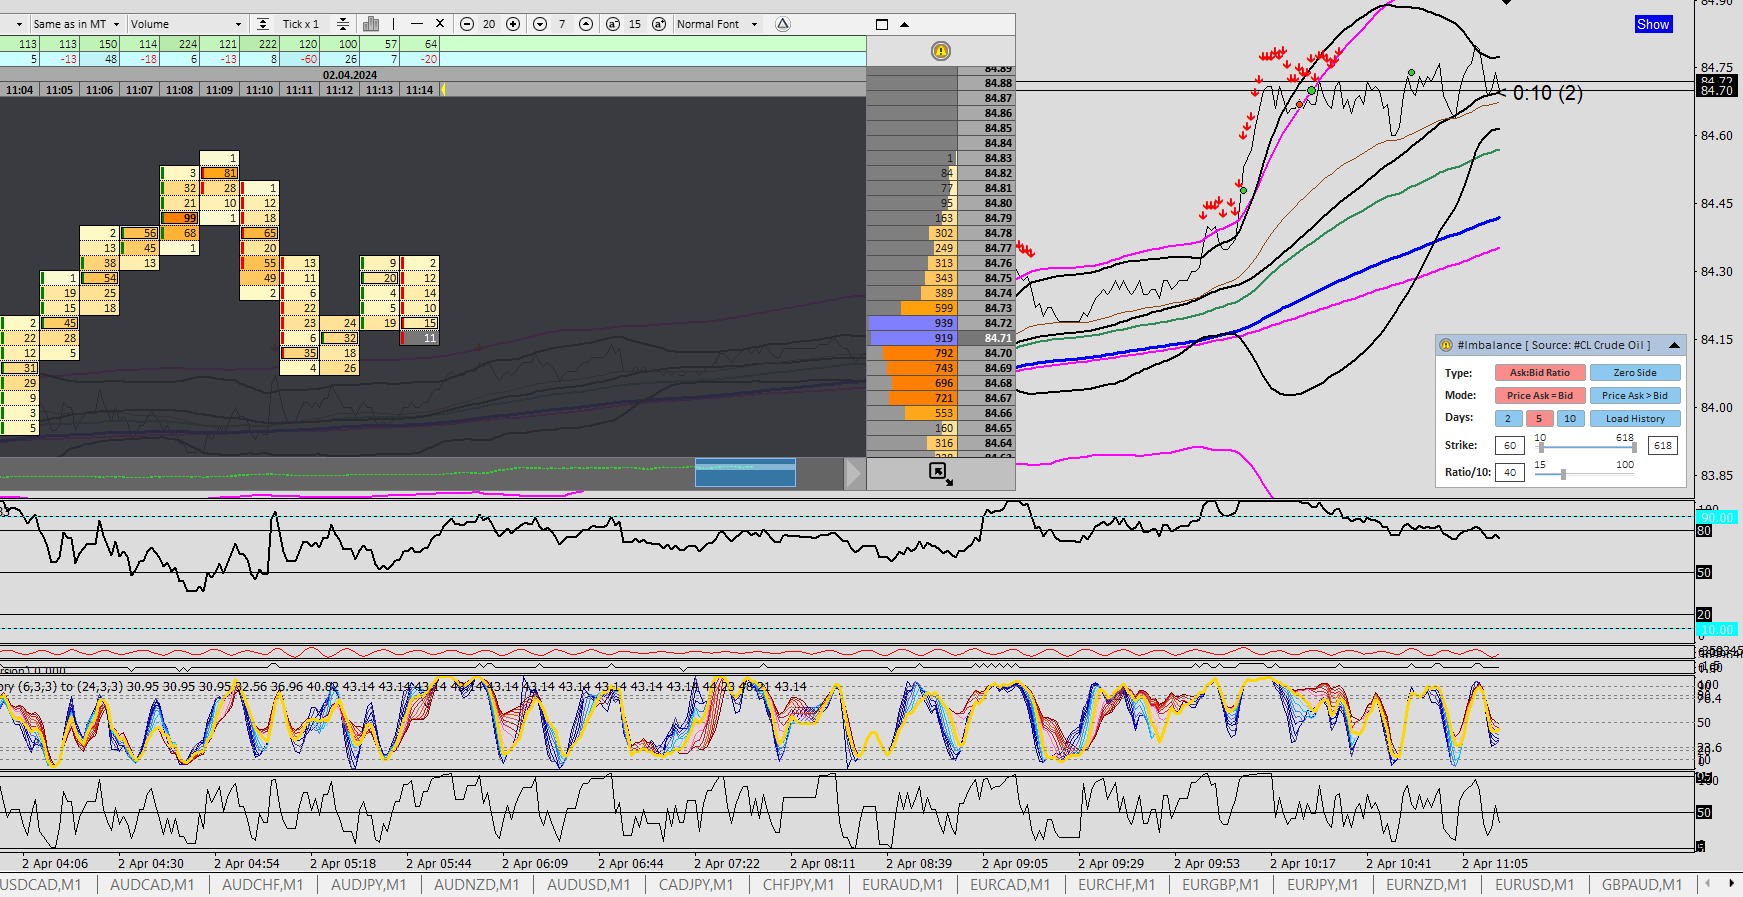The height and width of the screenshot is (897, 1743).
Task: Reduce font size 15 with a- icon
Action: point(613,24)
